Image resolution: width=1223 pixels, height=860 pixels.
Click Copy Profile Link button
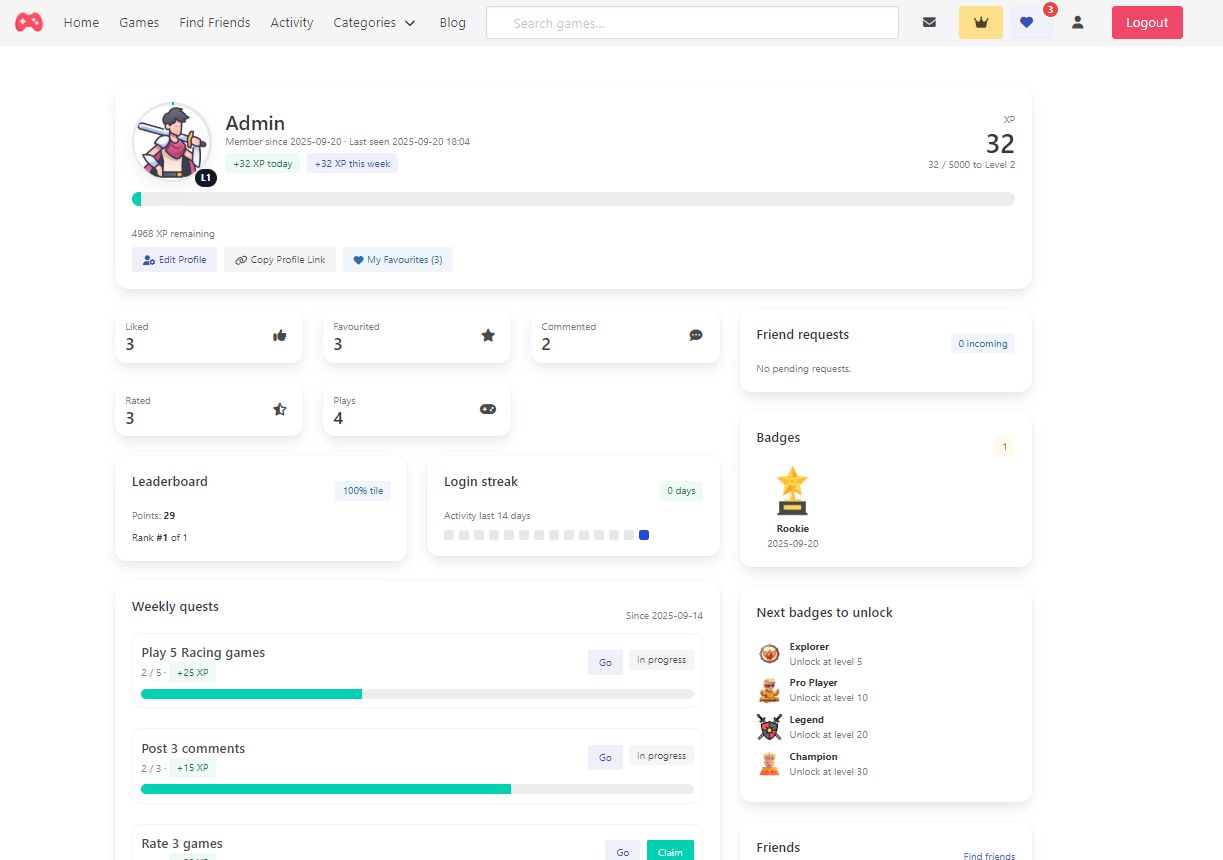[x=280, y=260]
